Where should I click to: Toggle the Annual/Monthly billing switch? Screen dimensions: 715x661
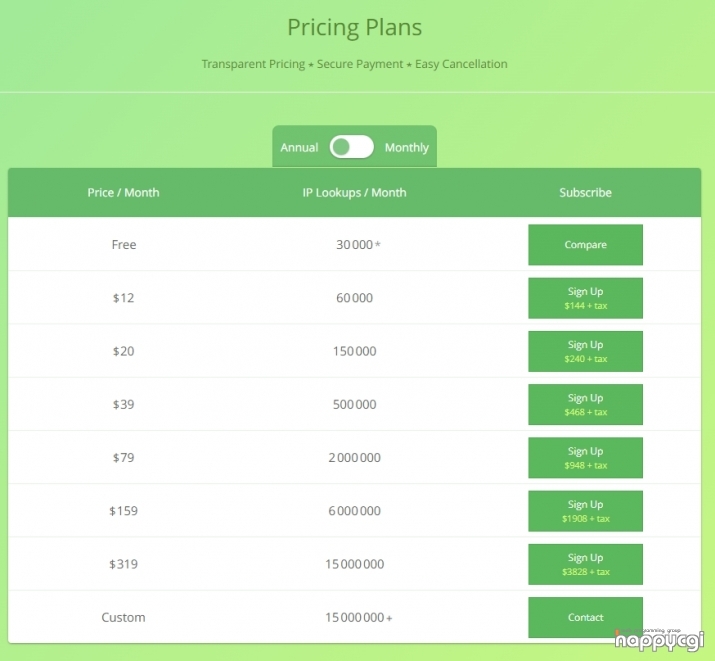pos(352,147)
